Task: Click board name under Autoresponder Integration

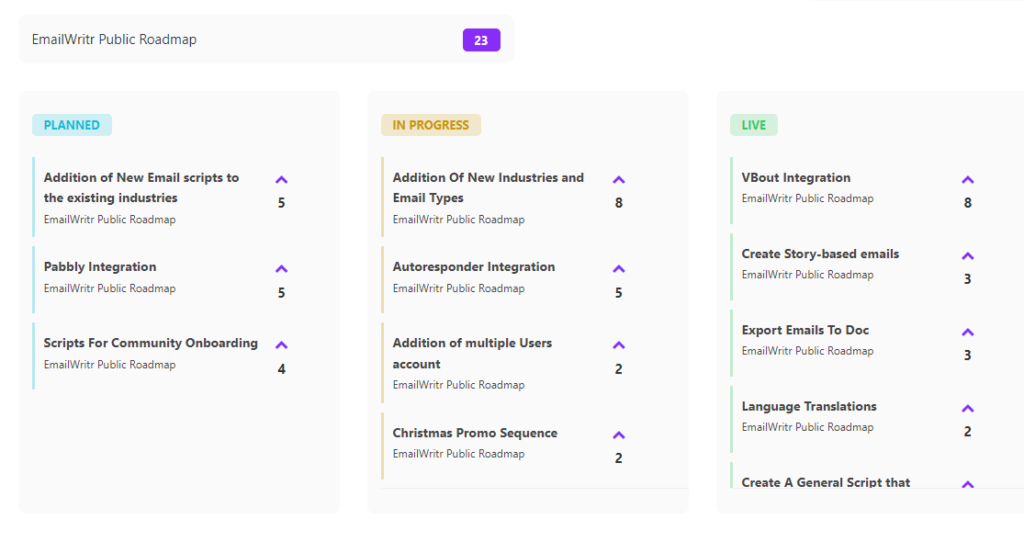Action: pos(458,288)
